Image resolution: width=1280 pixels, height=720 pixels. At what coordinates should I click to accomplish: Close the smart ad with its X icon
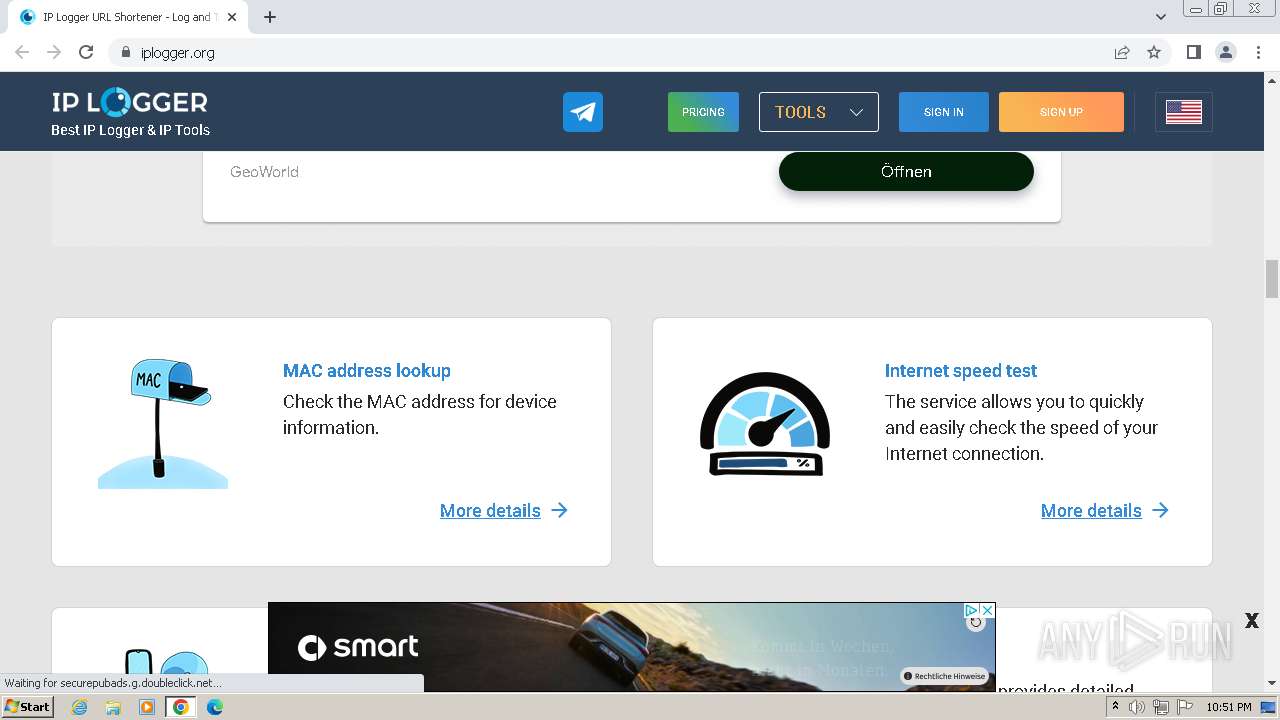click(x=987, y=610)
